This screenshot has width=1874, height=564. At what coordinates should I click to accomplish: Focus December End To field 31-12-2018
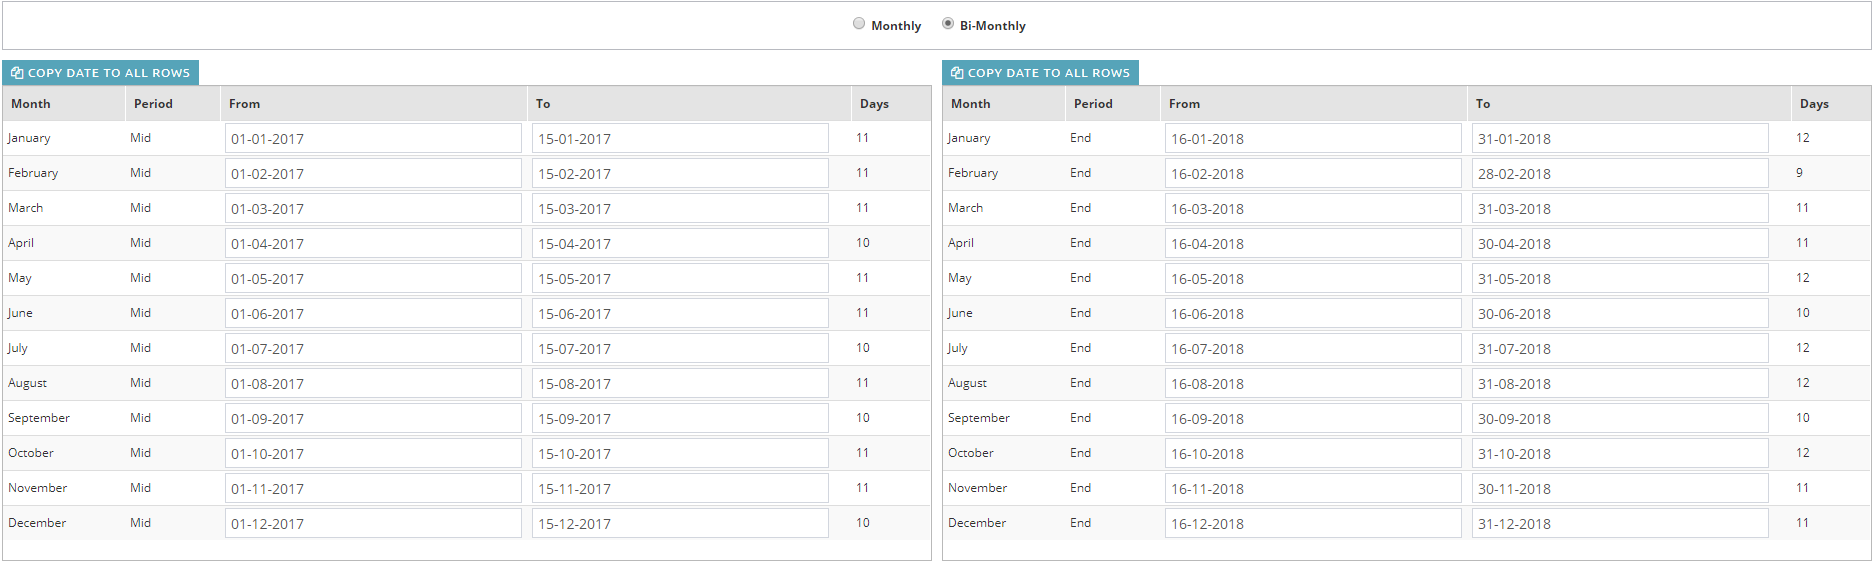1619,524
